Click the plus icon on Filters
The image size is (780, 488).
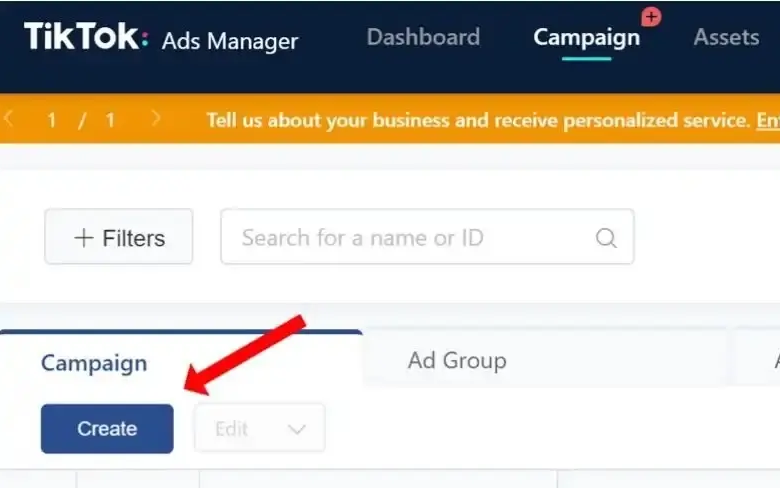84,238
